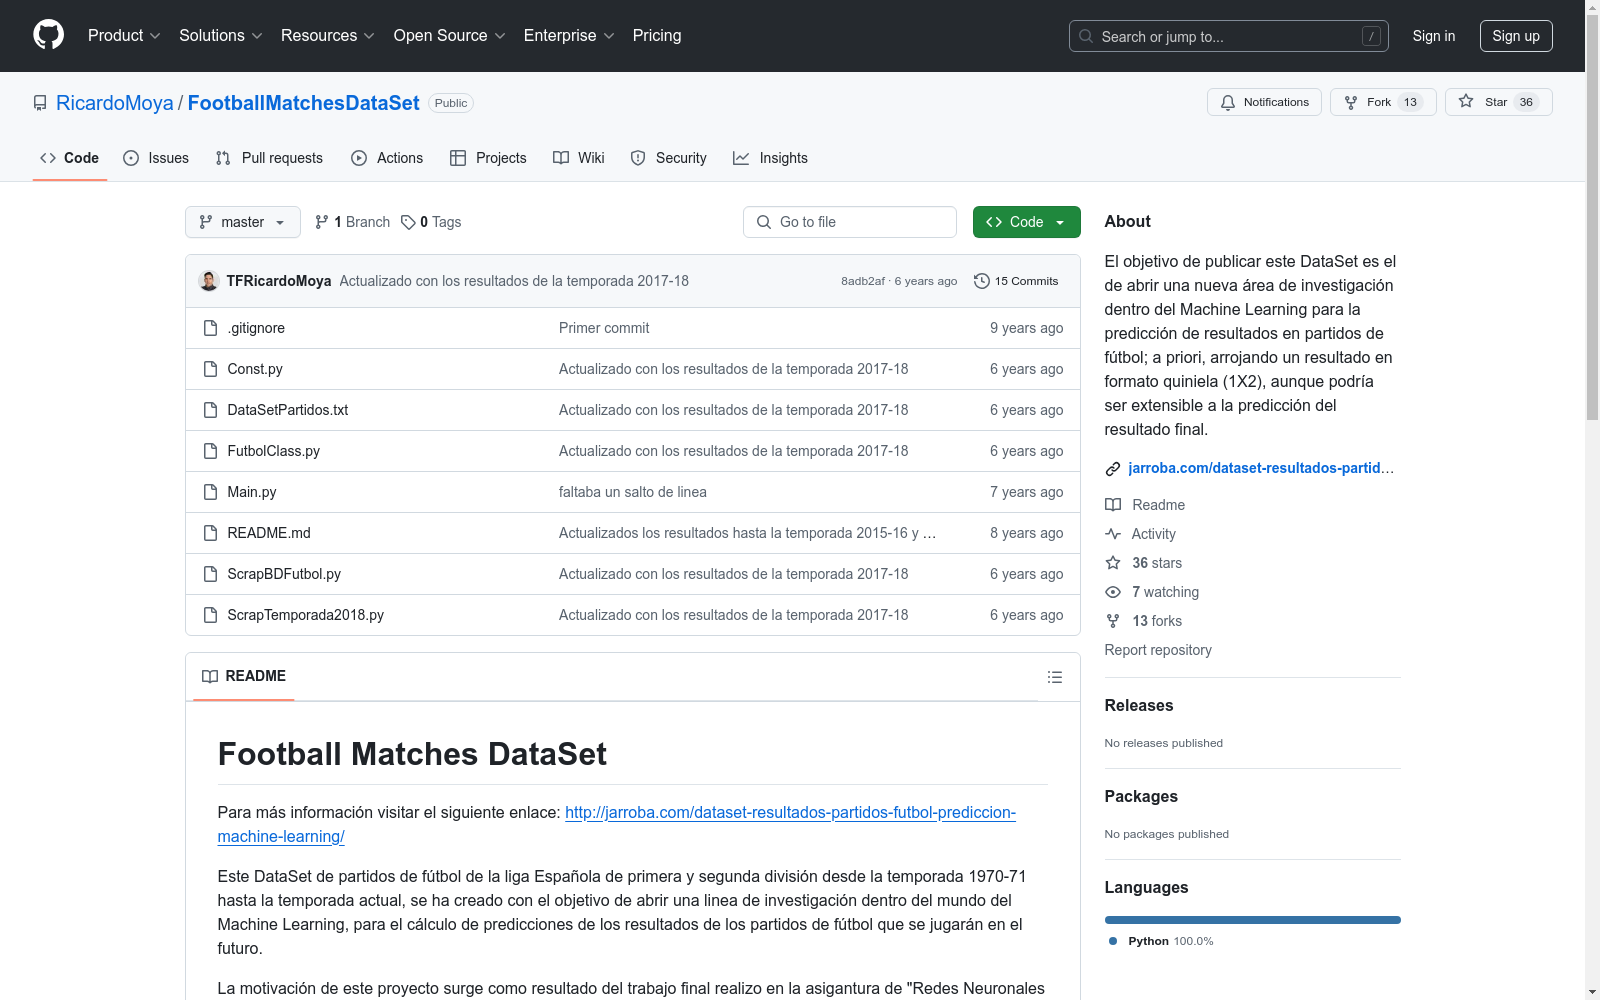1600x1000 pixels.
Task: Open the README outline list icon
Action: [1054, 677]
